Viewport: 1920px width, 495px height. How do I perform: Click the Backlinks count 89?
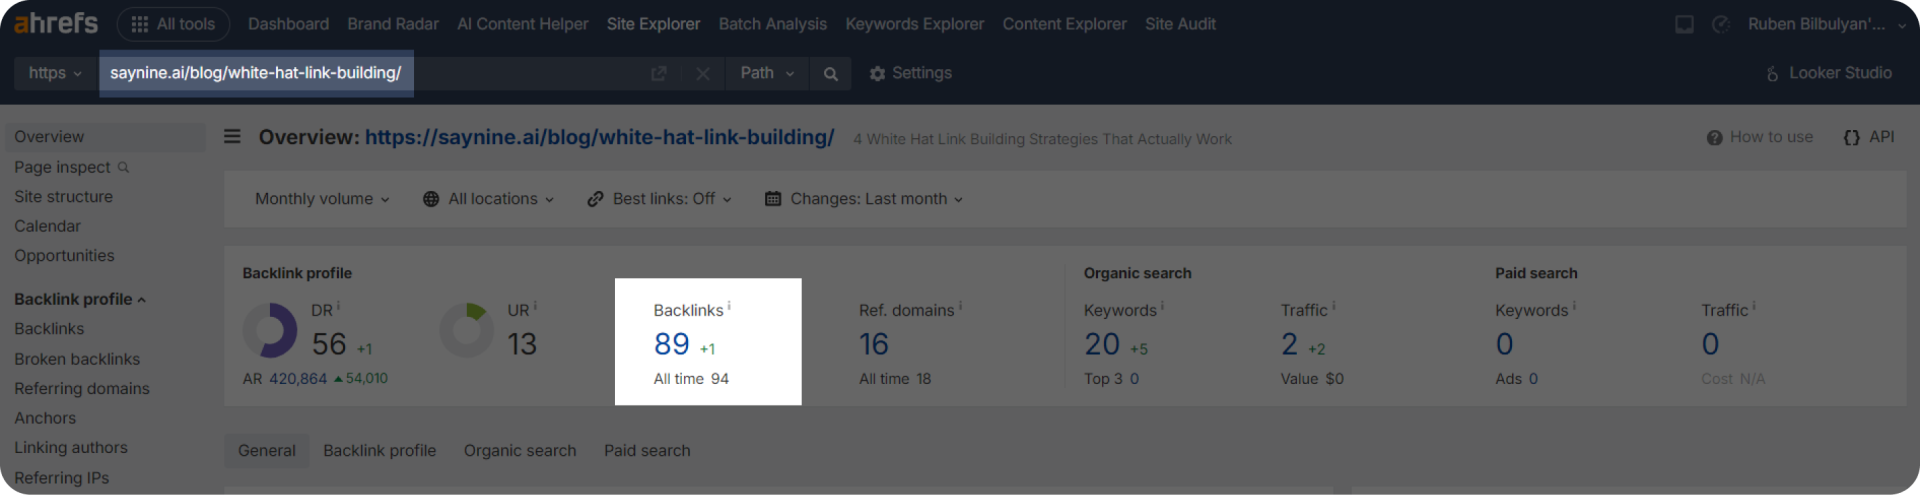click(672, 344)
